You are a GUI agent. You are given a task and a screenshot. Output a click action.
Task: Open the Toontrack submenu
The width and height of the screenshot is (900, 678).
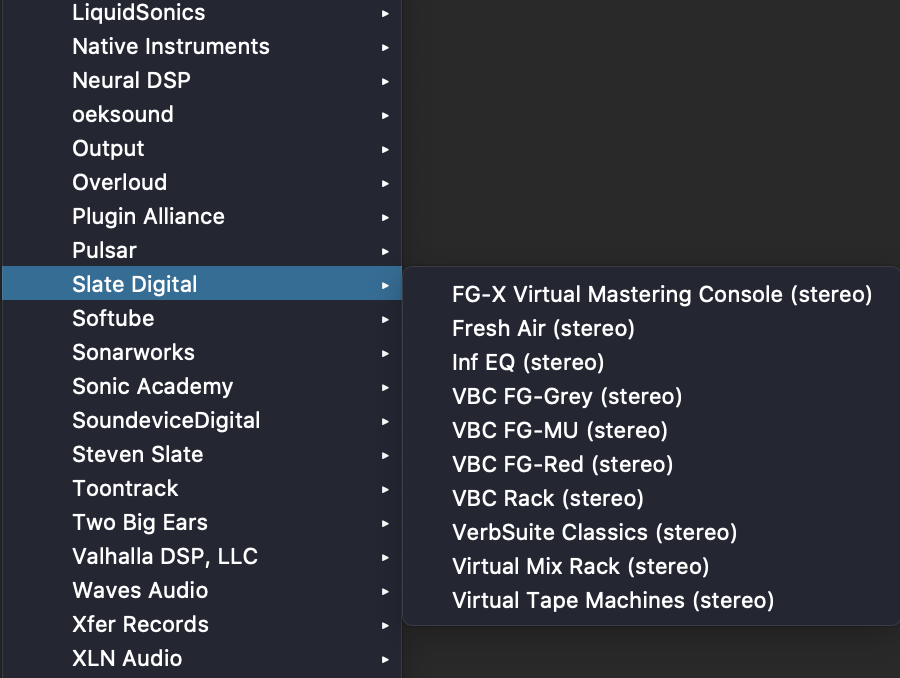[201, 488]
